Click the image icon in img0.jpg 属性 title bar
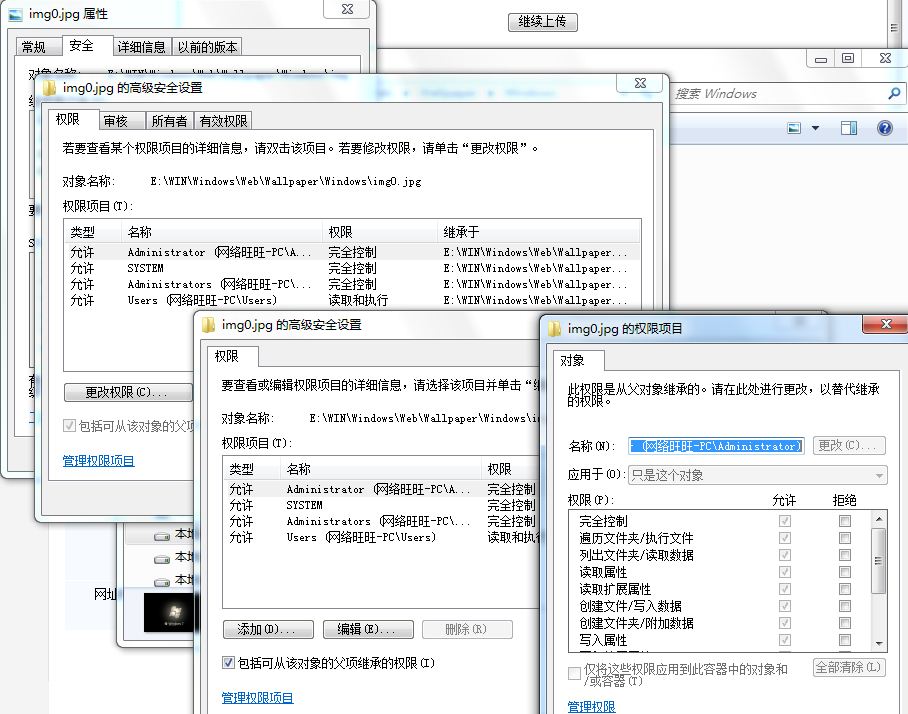Screen dimensions: 908x714 [16, 14]
